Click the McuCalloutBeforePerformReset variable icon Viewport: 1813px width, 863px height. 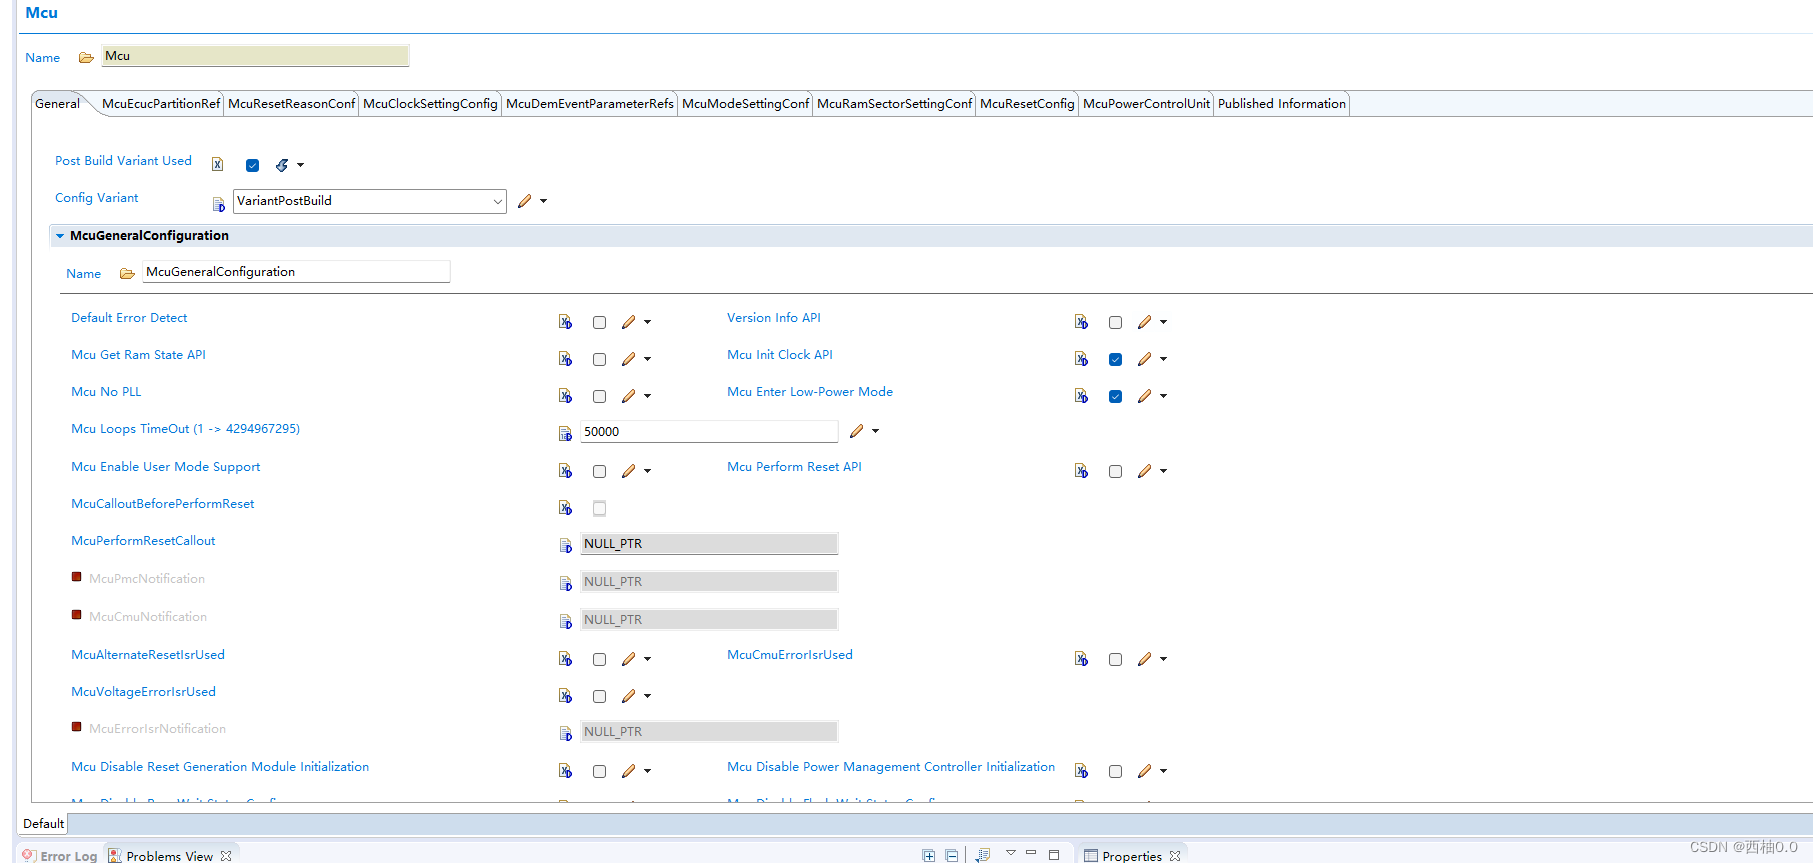[565, 508]
